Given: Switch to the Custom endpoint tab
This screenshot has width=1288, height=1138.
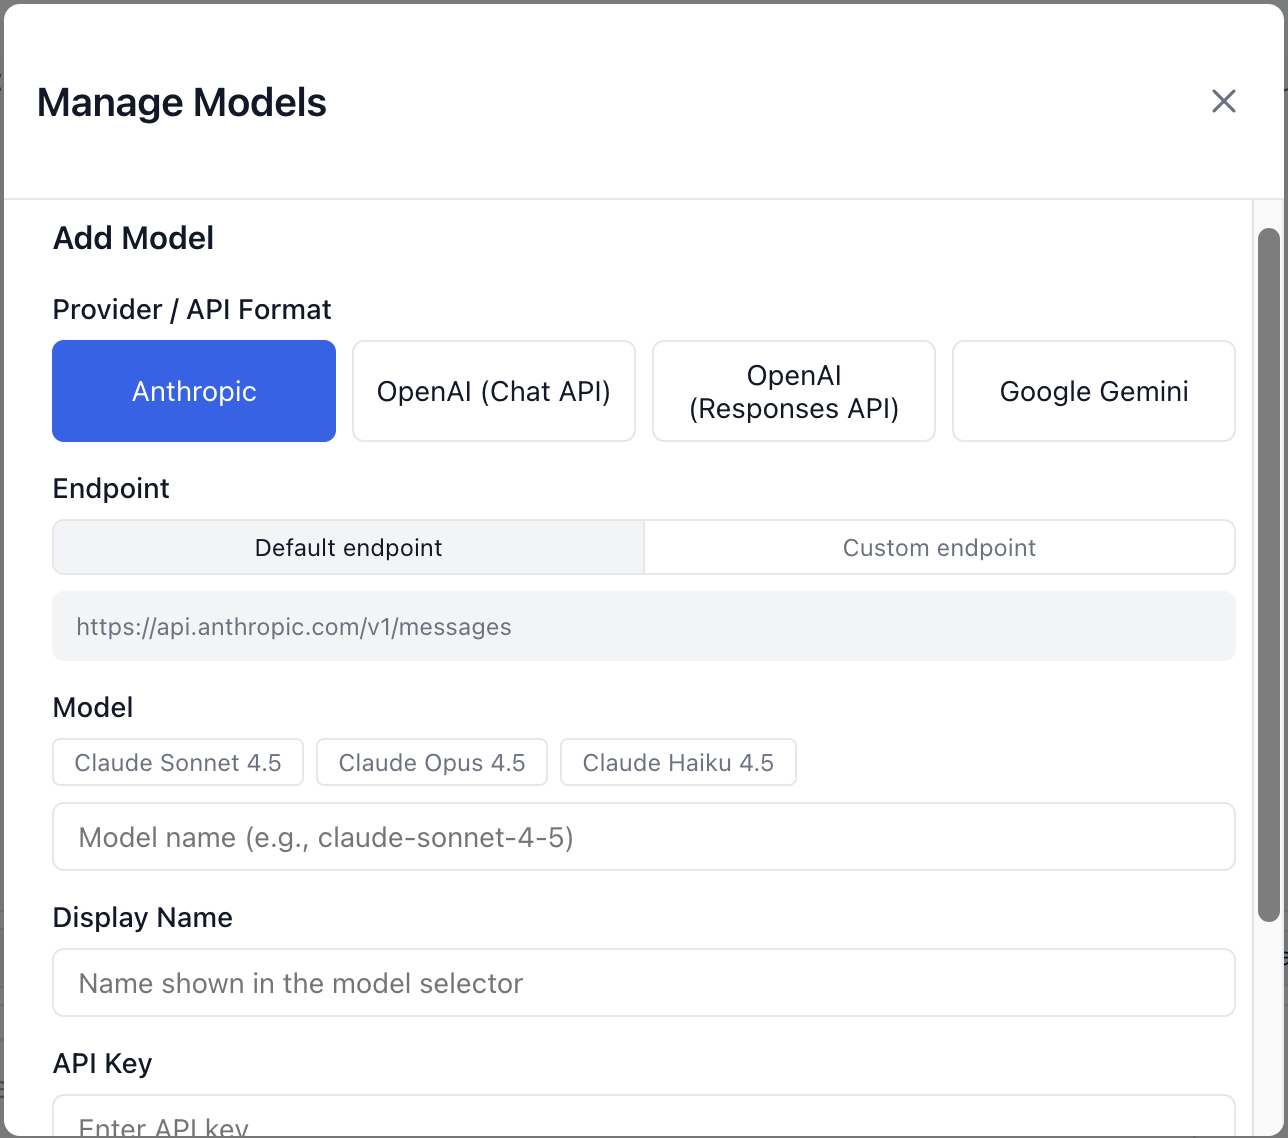Looking at the screenshot, I should coord(939,548).
